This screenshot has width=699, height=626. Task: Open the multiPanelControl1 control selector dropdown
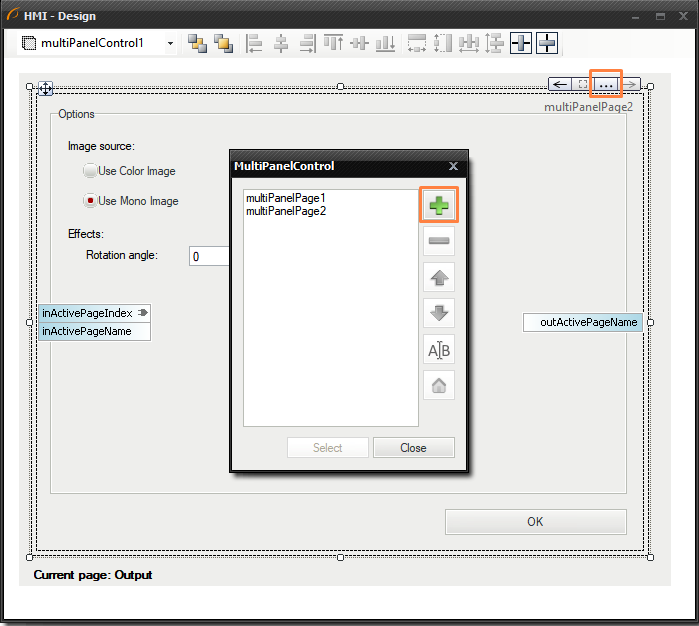170,44
